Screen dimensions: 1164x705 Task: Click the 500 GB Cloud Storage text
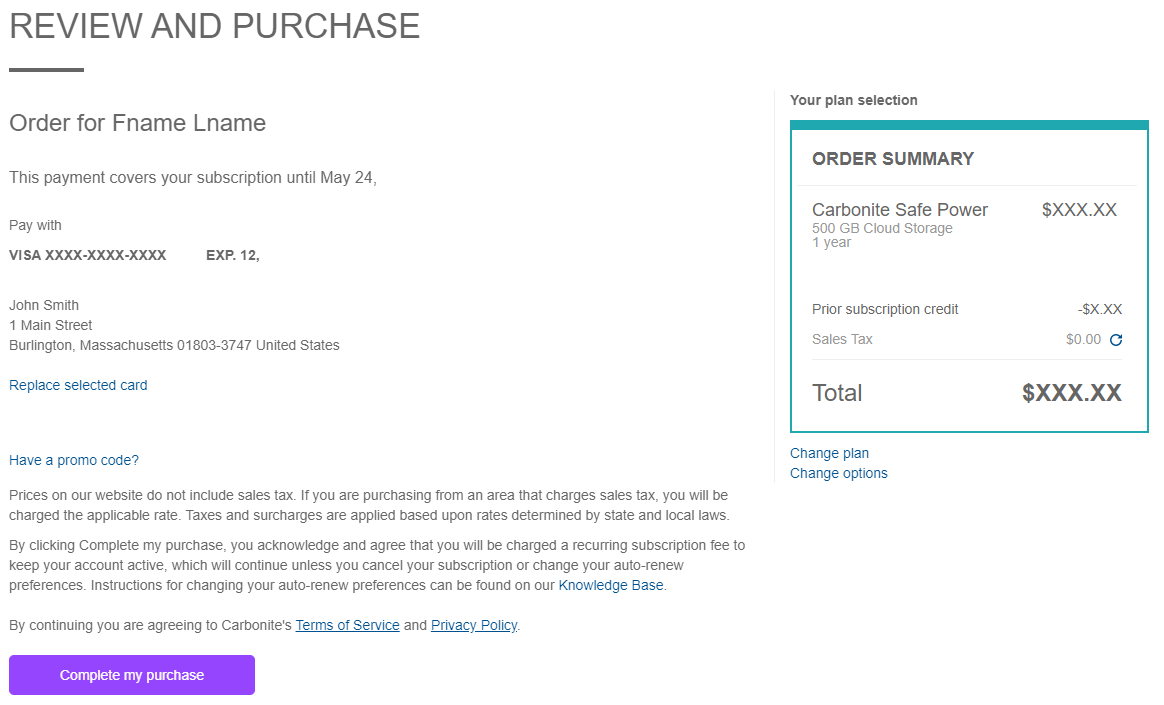click(882, 228)
